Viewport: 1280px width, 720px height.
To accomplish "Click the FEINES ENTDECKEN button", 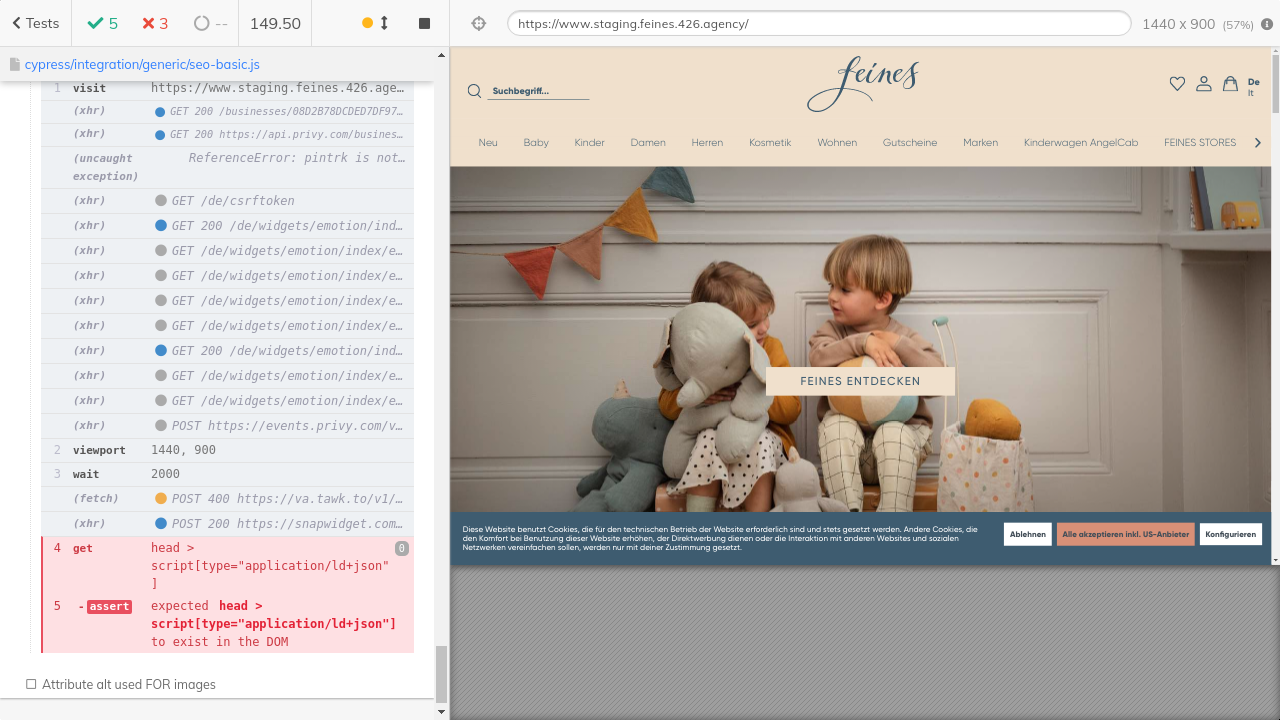I will tap(860, 381).
